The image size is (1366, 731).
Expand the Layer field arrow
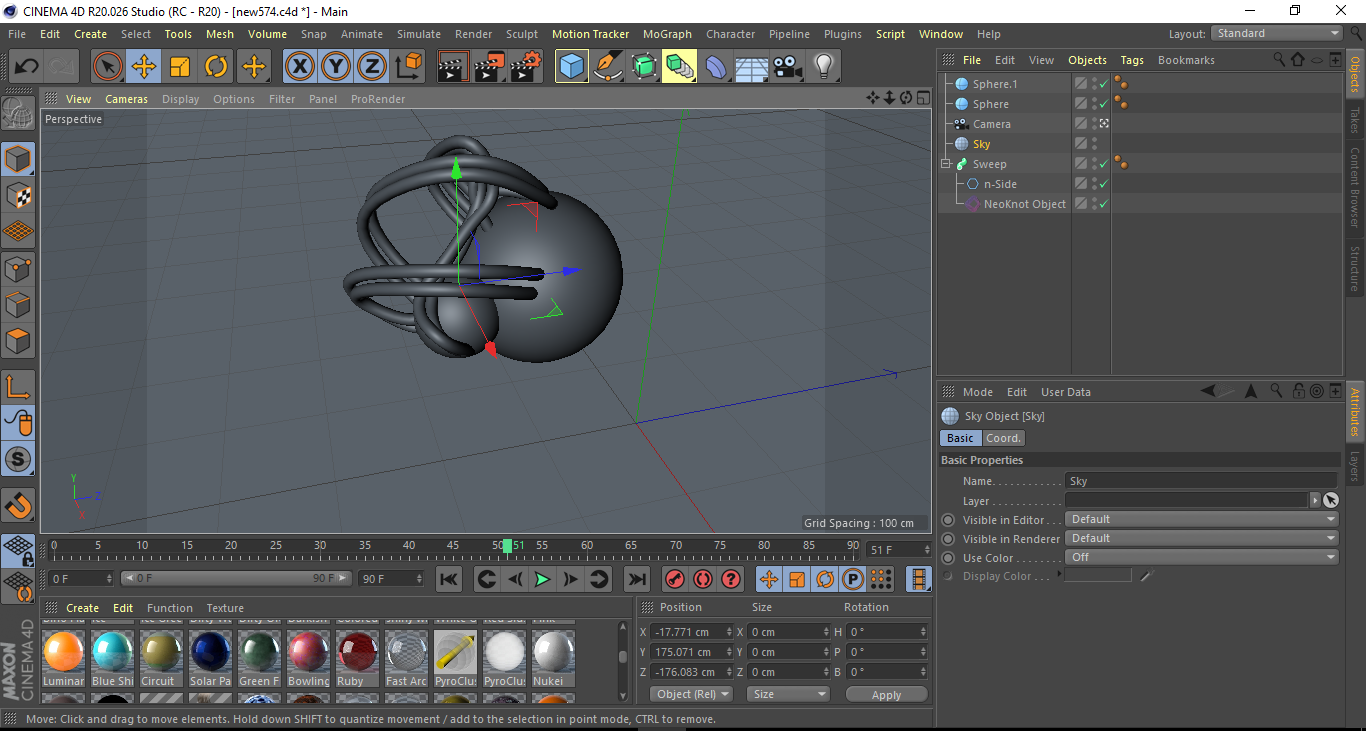[x=1314, y=500]
